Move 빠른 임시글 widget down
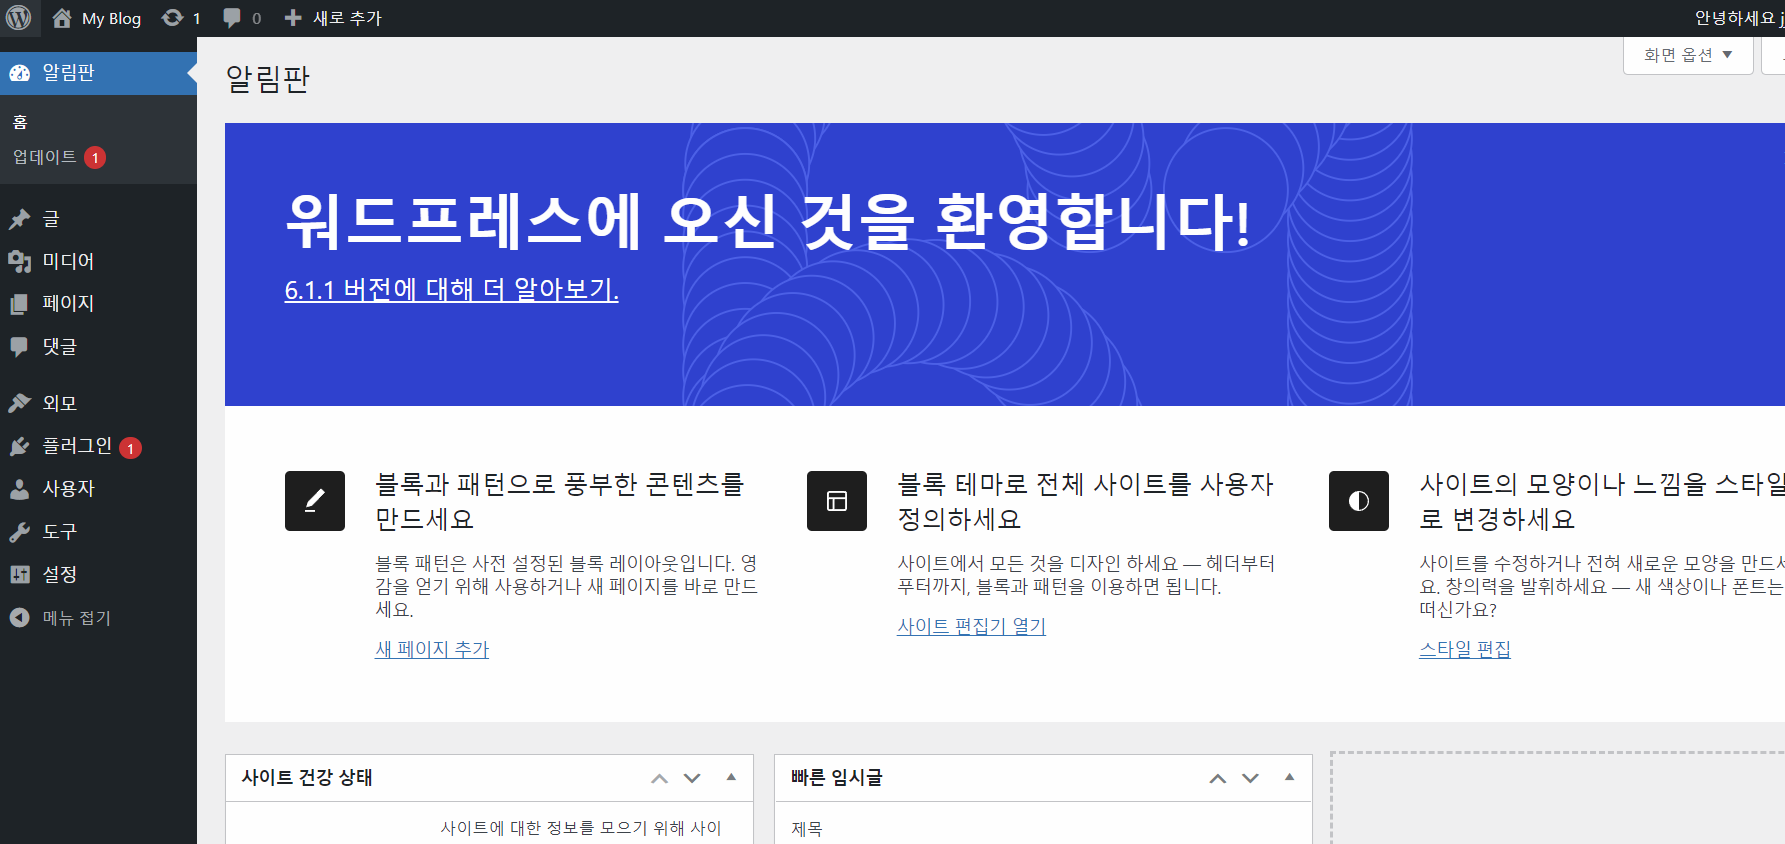 coord(1250,778)
